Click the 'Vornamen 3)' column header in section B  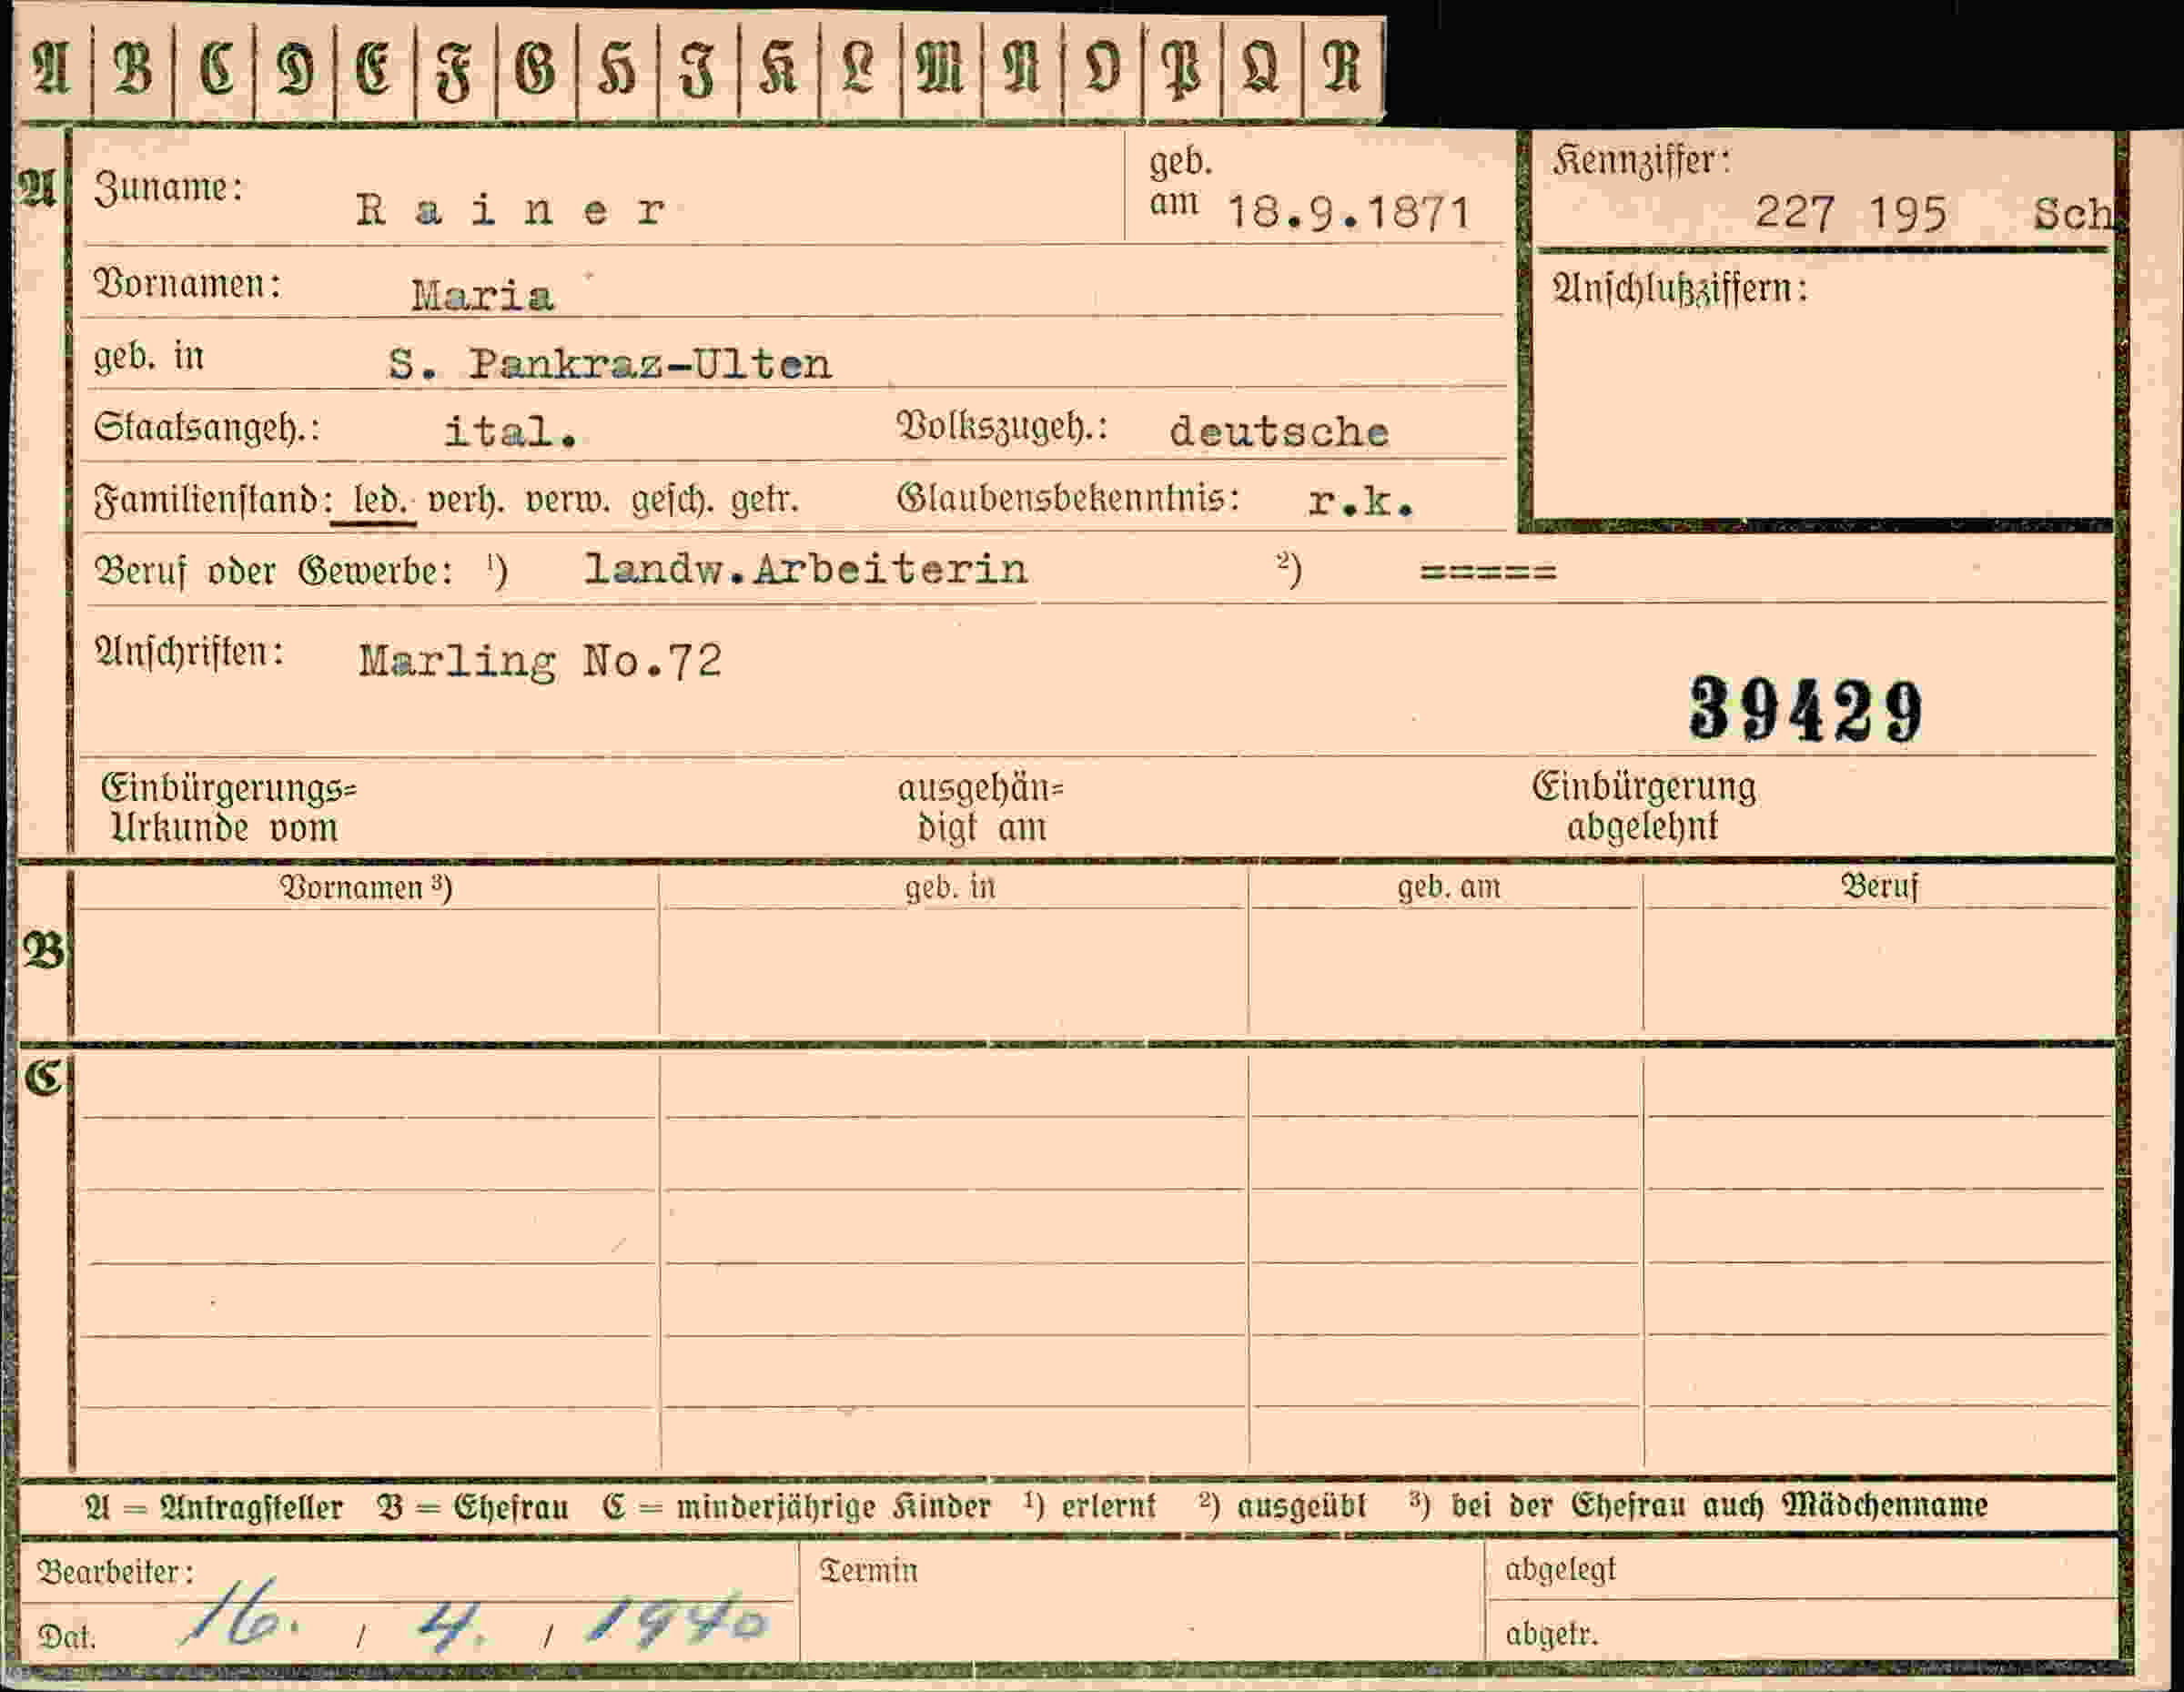366,888
